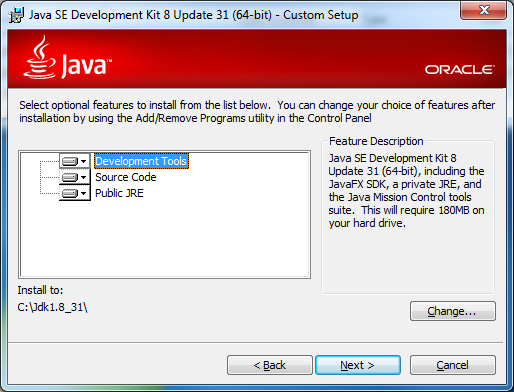Return to previous step with < Back

point(270,365)
